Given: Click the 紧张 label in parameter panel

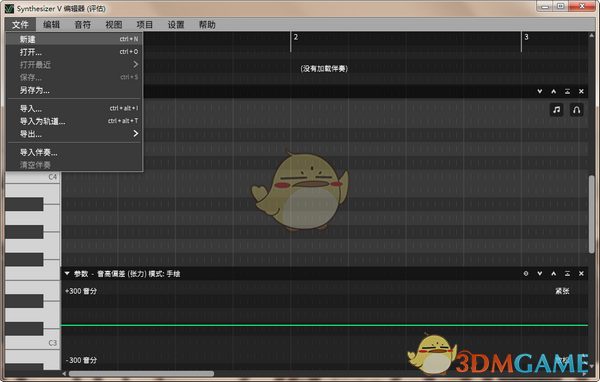Looking at the screenshot, I should pyautogui.click(x=562, y=291).
